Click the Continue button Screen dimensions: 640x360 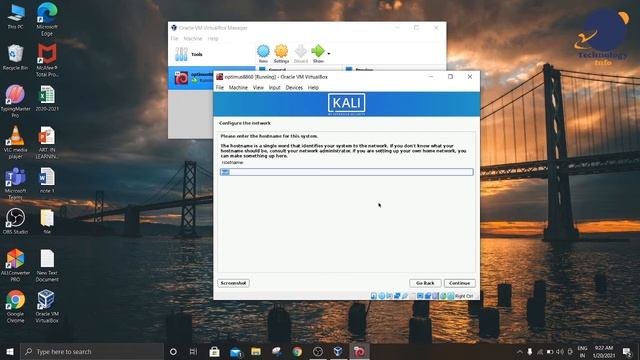(459, 283)
